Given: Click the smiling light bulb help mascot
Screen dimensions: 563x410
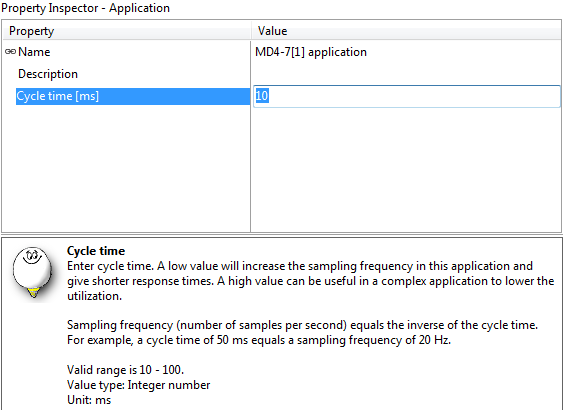Looking at the screenshot, I should tap(32, 272).
